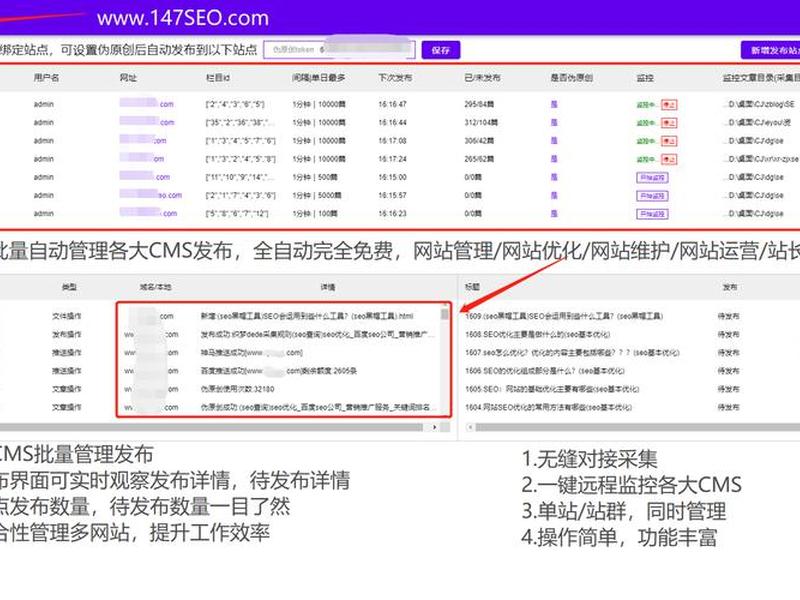This screenshot has width=800, height=600.
Task: Select the monitored folder path containing eyou
Action: [x=757, y=122]
